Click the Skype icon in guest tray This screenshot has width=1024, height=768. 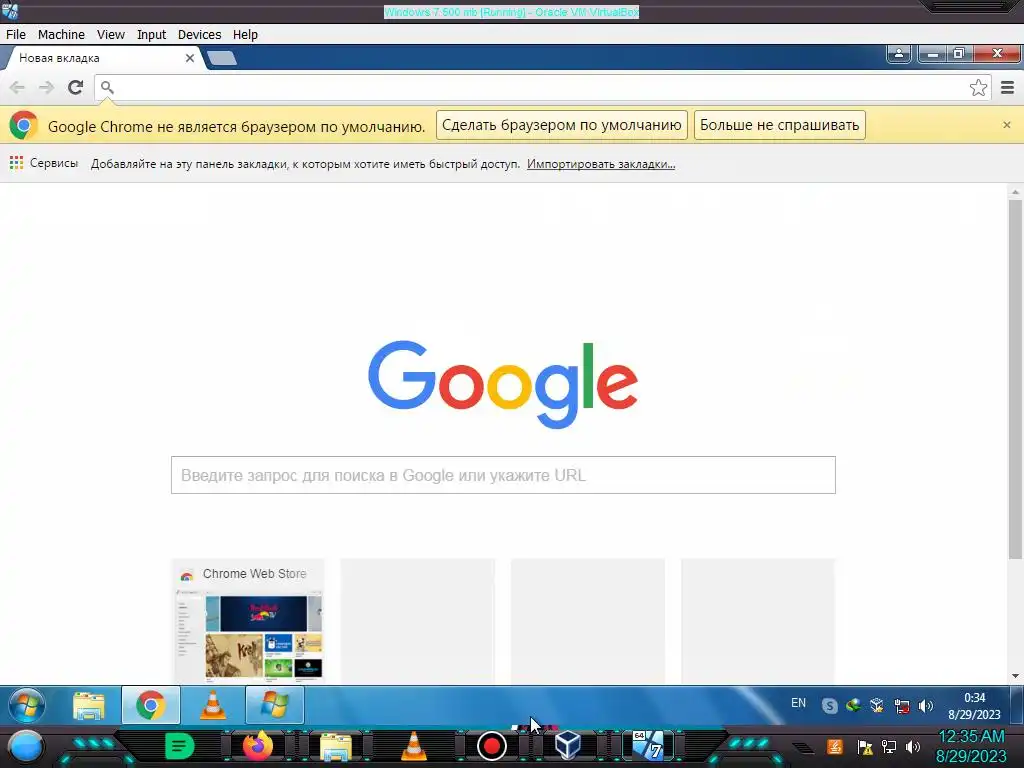829,706
